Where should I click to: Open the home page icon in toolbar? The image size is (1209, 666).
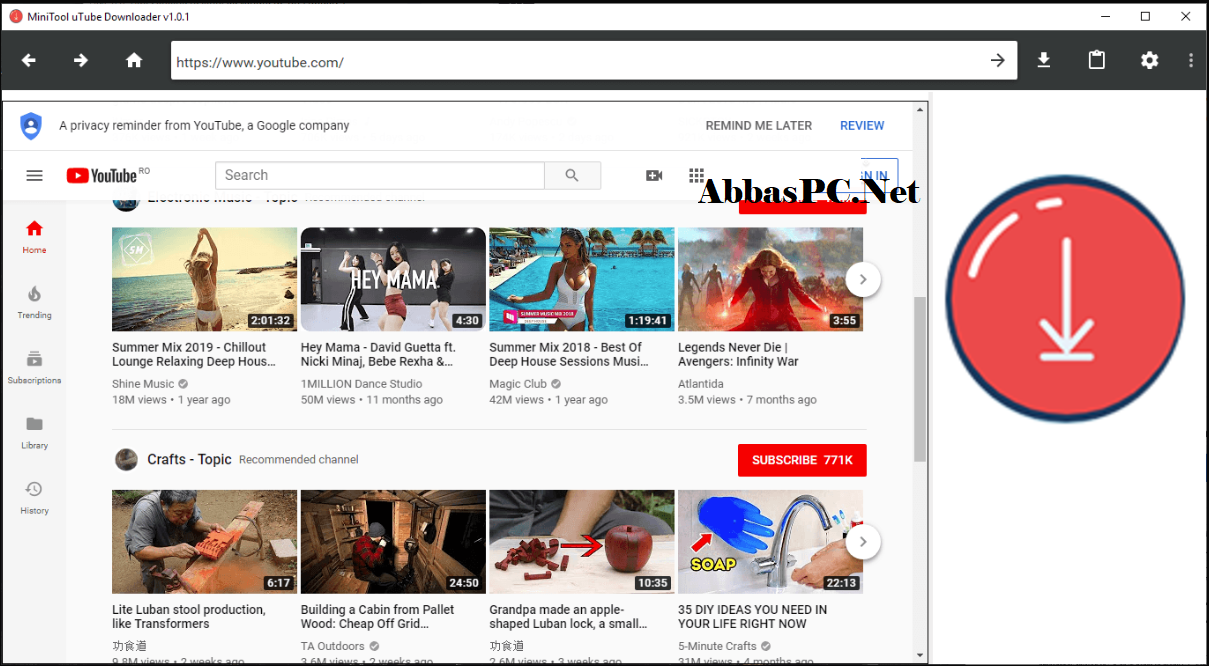pos(134,61)
